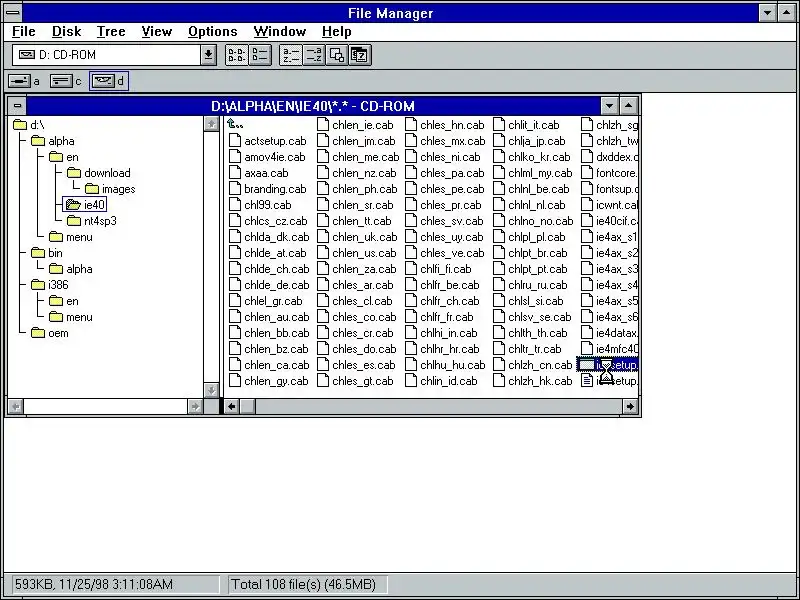This screenshot has height=600, width=800.
Task: Click file list horizontal scroll thumb
Action: (247, 406)
